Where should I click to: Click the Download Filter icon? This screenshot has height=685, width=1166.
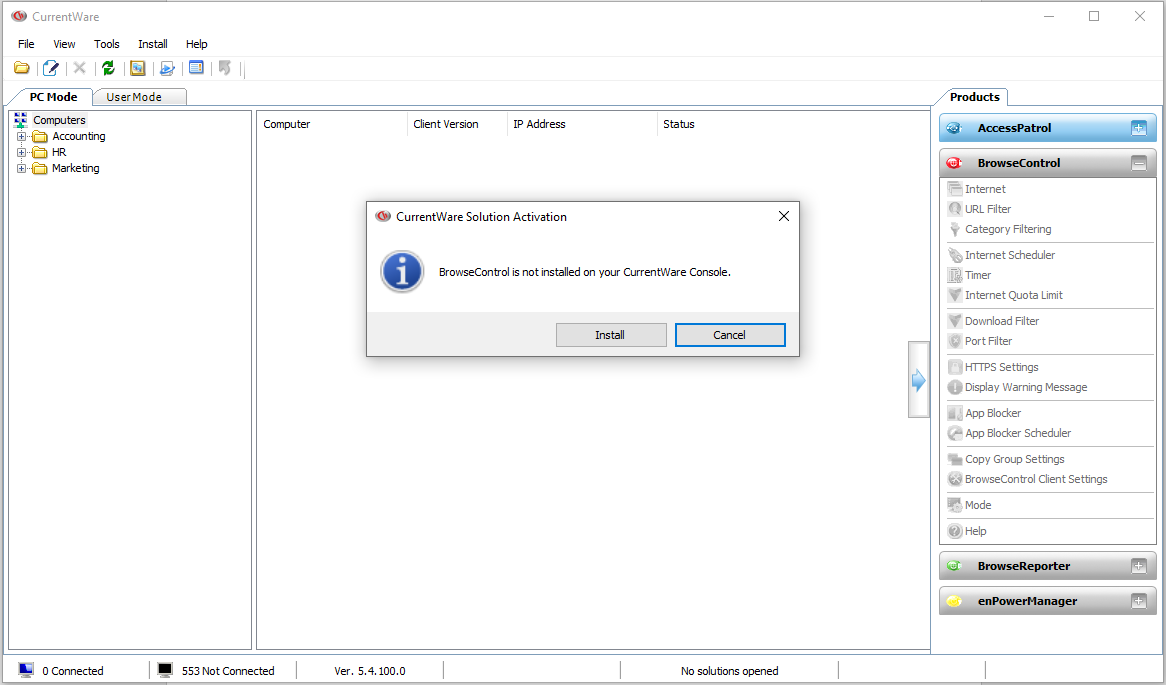[x=955, y=321]
